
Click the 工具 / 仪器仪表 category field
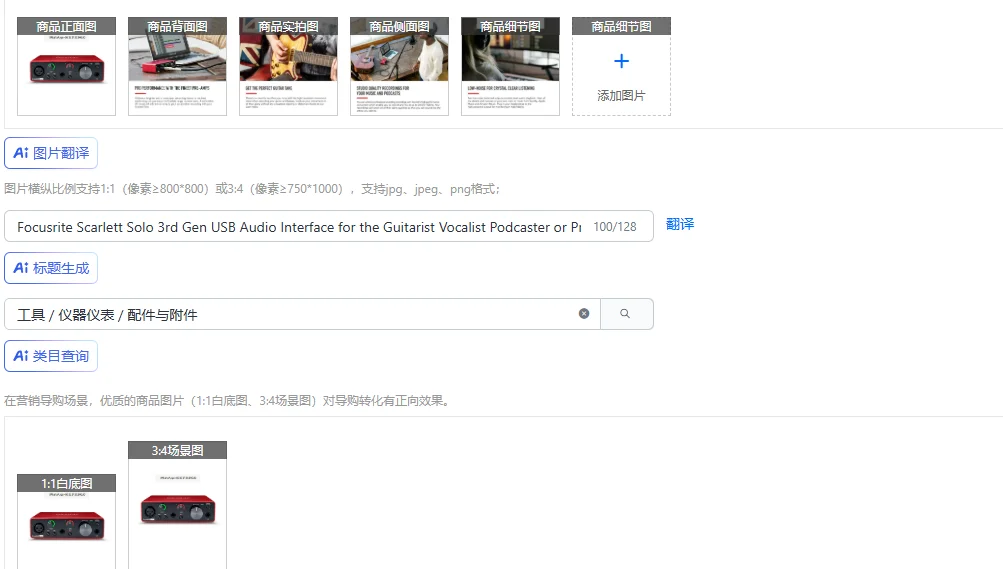tap(302, 314)
